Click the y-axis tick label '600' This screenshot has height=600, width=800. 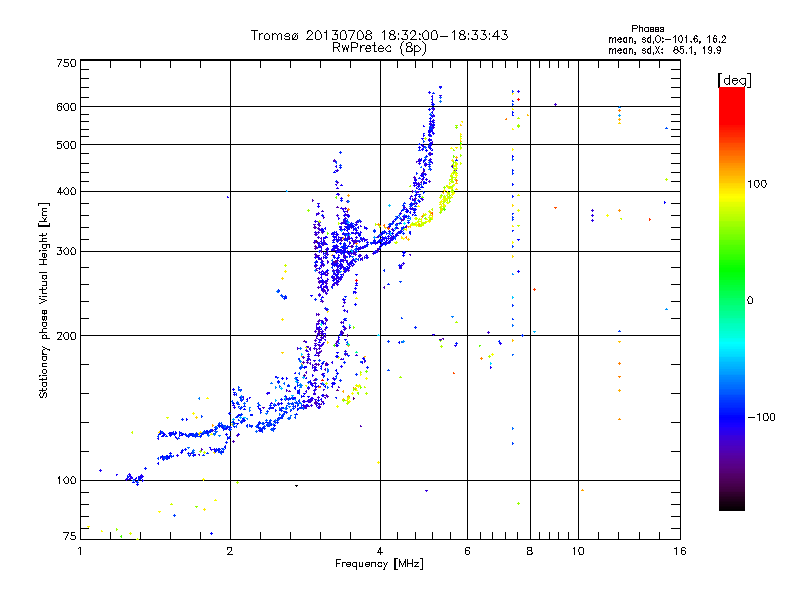point(66,107)
